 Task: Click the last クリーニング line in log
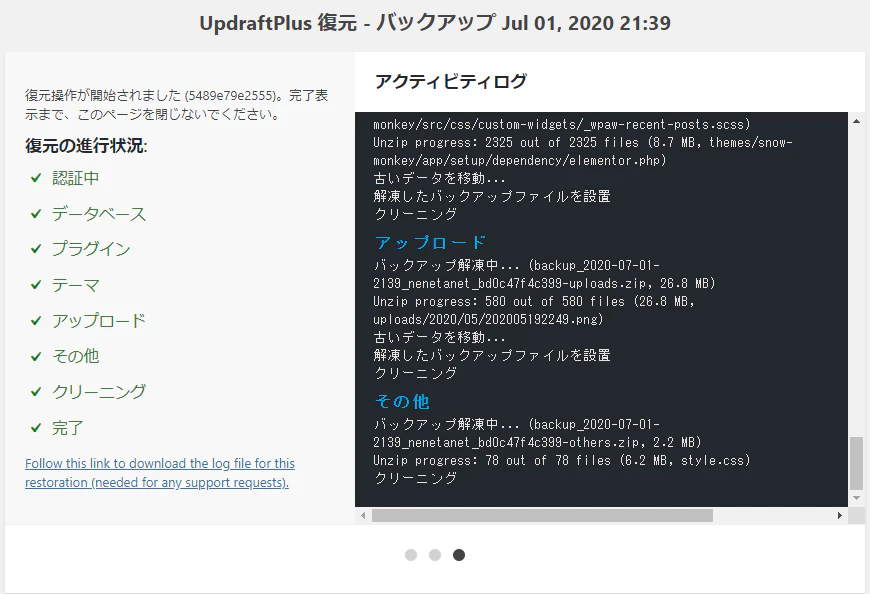tap(416, 478)
